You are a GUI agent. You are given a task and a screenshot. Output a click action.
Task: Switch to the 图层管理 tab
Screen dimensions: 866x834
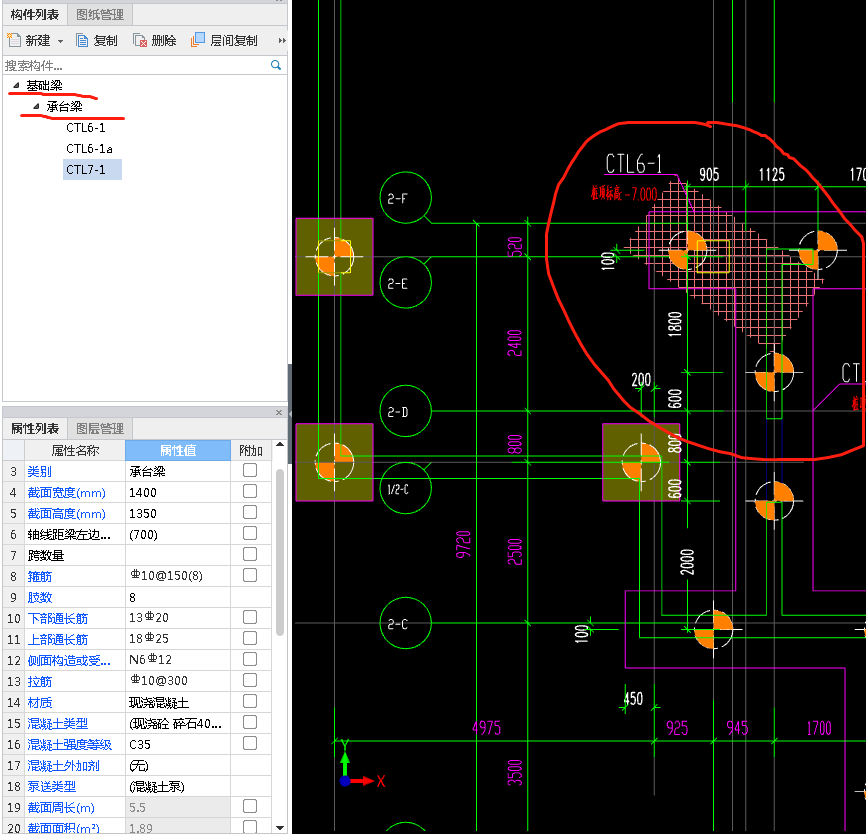coord(100,428)
